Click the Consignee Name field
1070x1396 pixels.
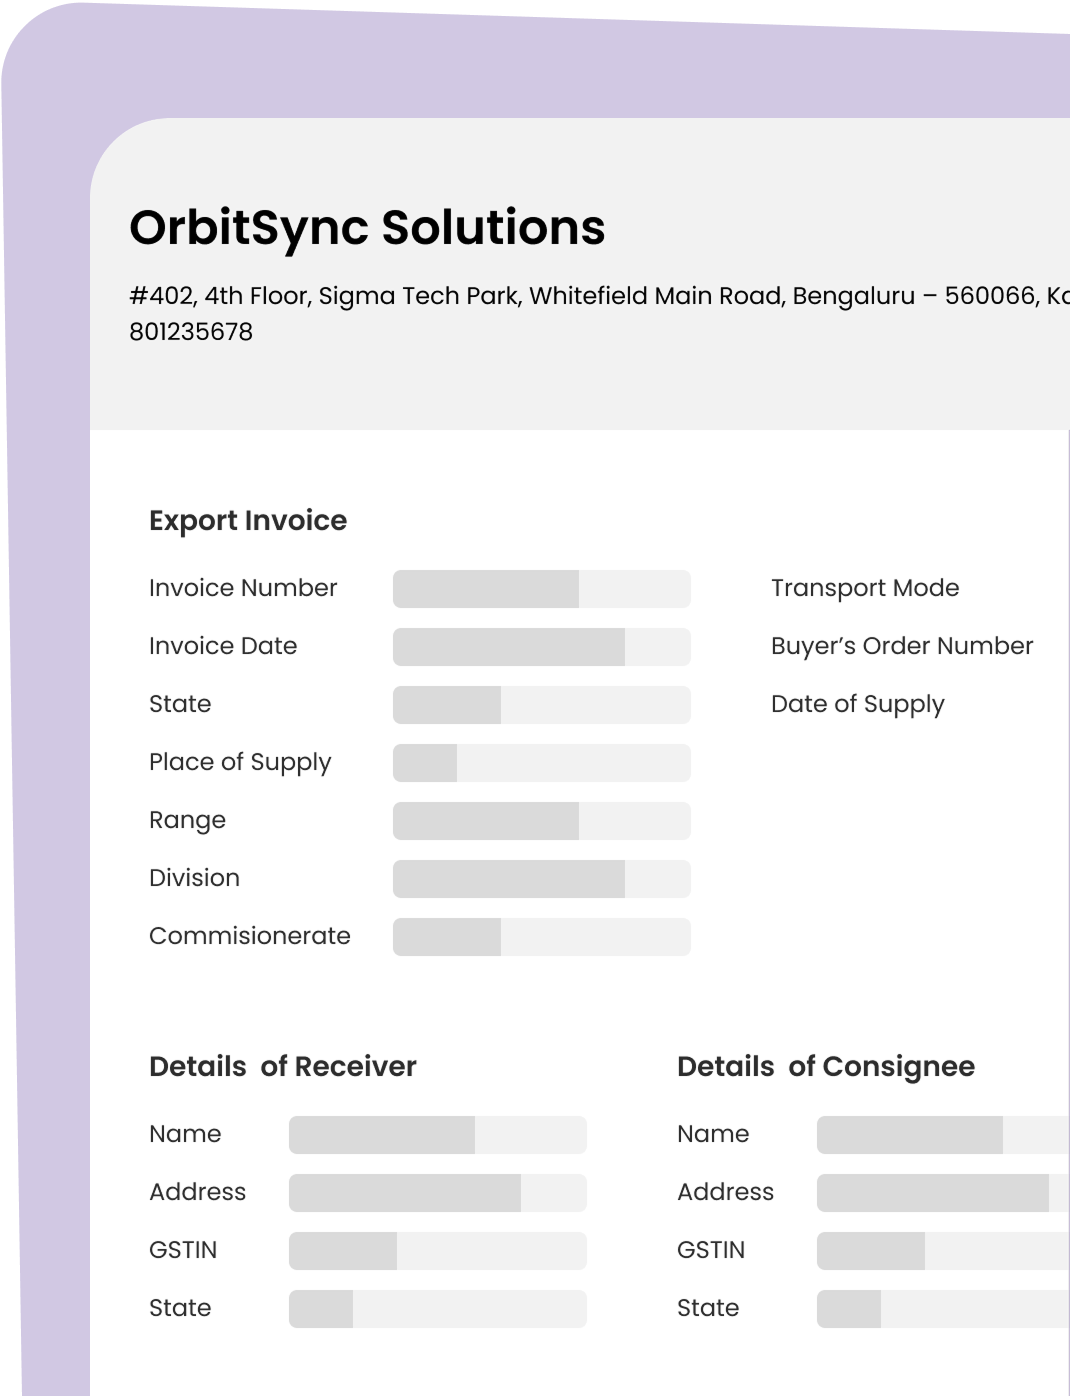click(x=942, y=1135)
